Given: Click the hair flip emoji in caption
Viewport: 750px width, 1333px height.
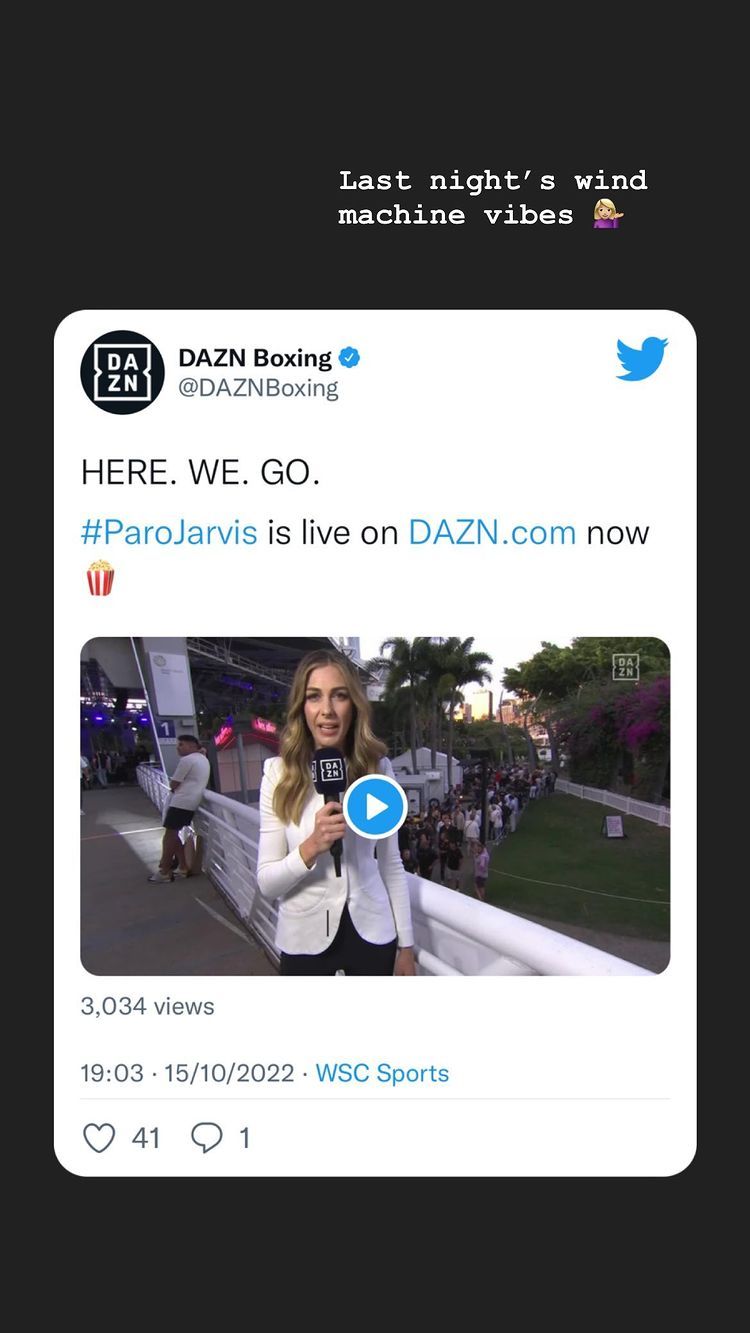Looking at the screenshot, I should 607,214.
